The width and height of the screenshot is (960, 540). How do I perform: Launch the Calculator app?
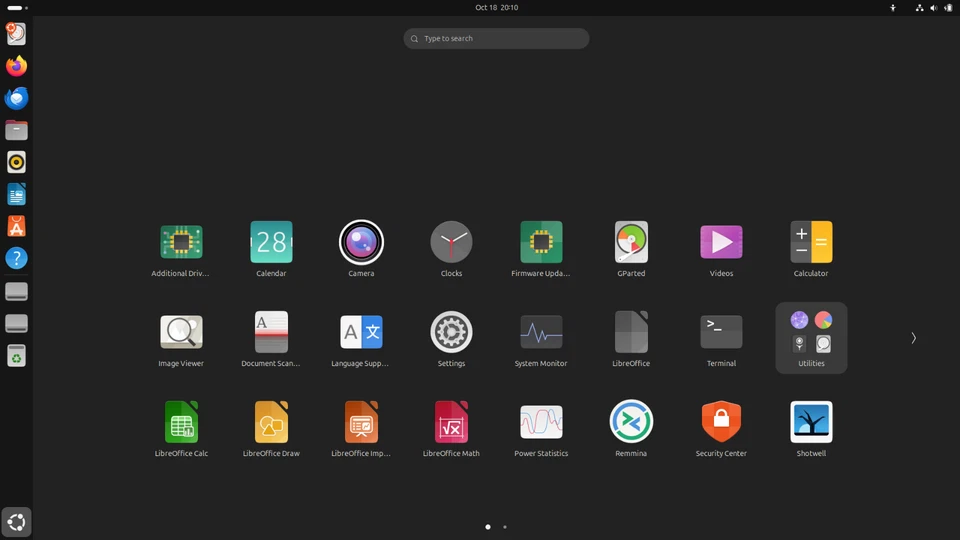point(811,242)
